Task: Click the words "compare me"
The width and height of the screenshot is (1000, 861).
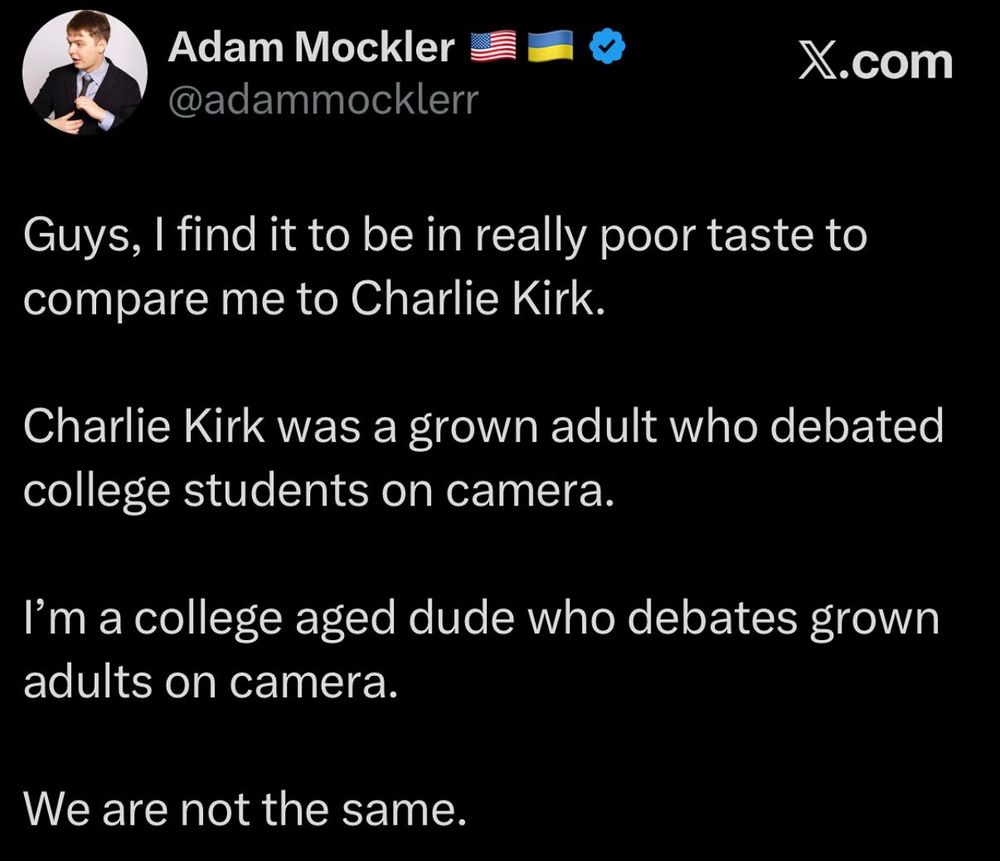Action: pyautogui.click(x=152, y=299)
